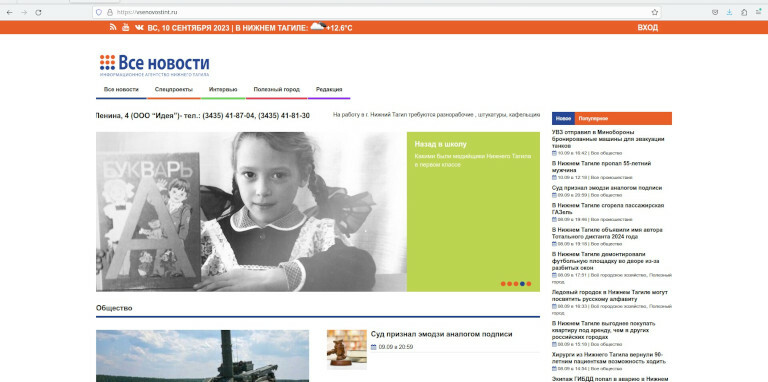
Task: Open the Назад в школу slide headline
Action: click(440, 144)
